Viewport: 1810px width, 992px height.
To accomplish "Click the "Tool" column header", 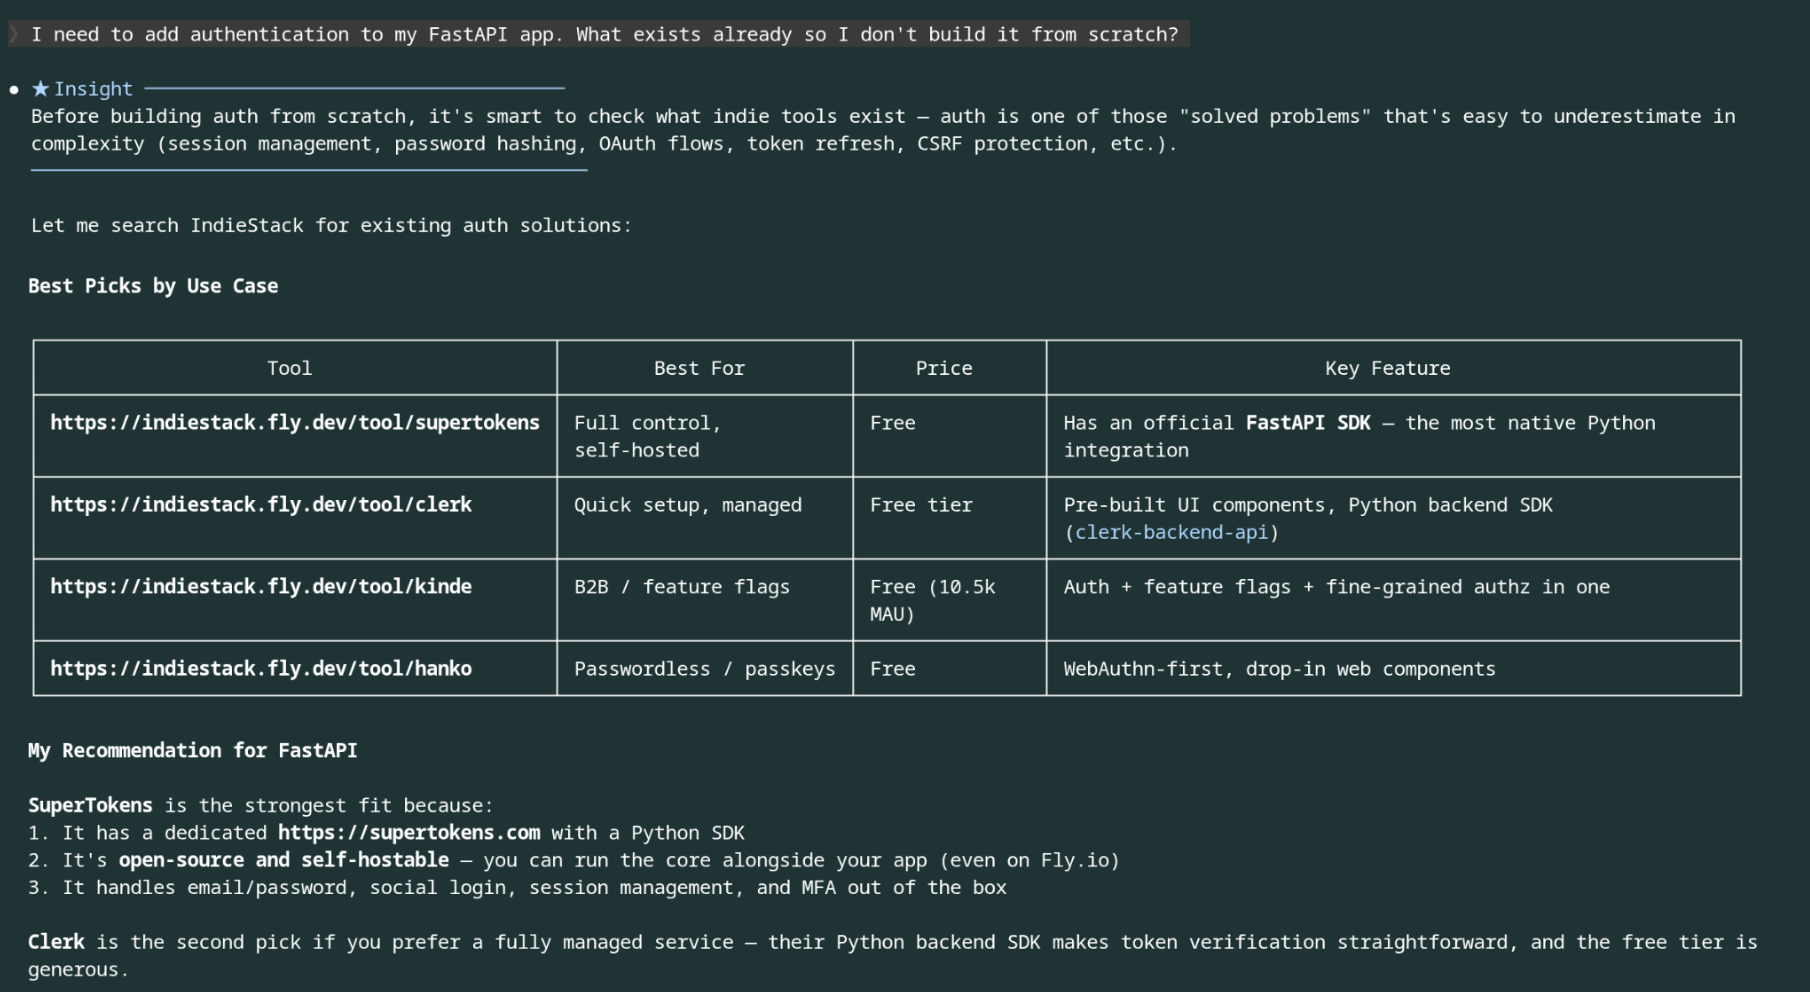I will [289, 368].
